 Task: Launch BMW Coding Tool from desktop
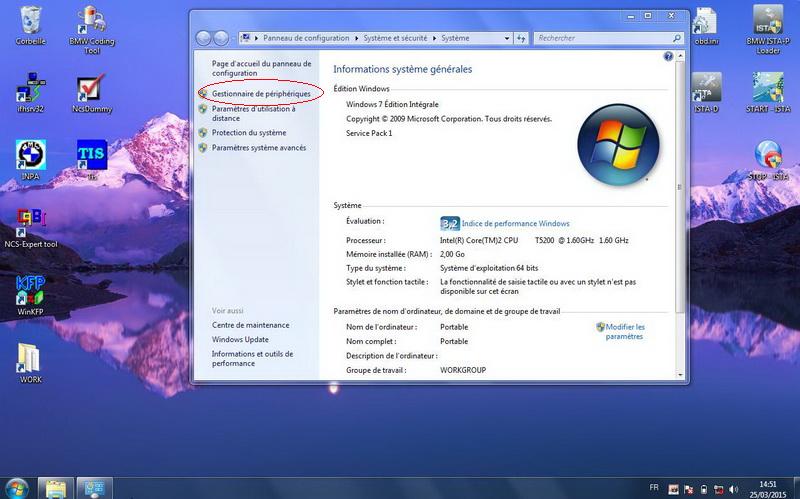click(92, 30)
